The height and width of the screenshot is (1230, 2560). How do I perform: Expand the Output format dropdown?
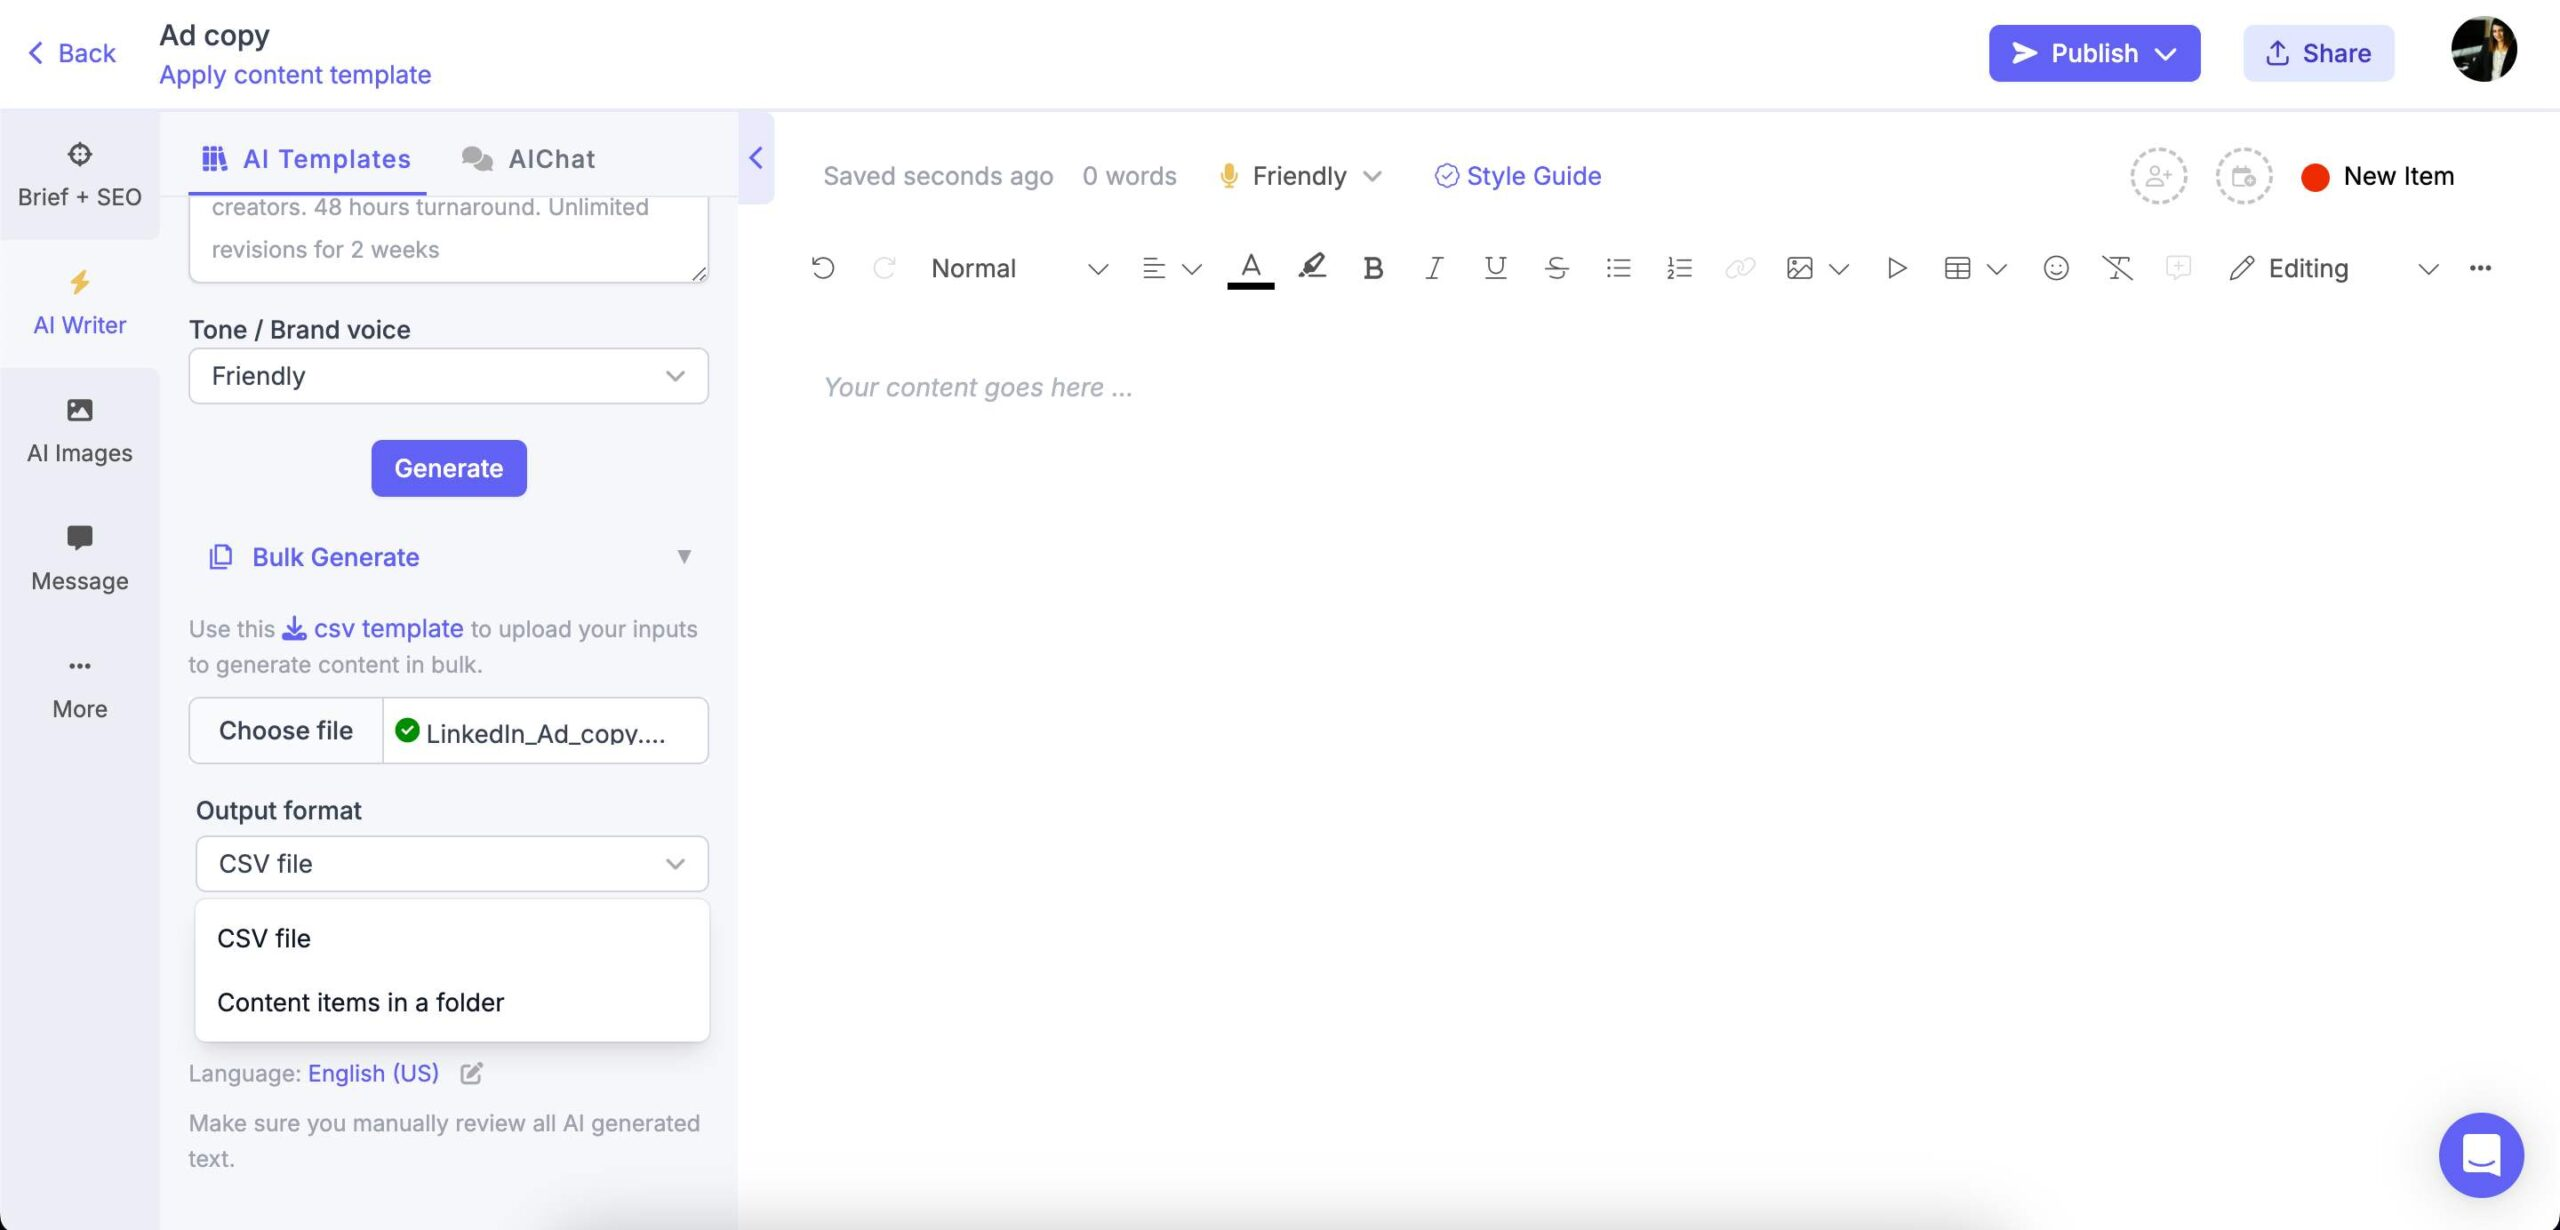pyautogui.click(x=449, y=862)
